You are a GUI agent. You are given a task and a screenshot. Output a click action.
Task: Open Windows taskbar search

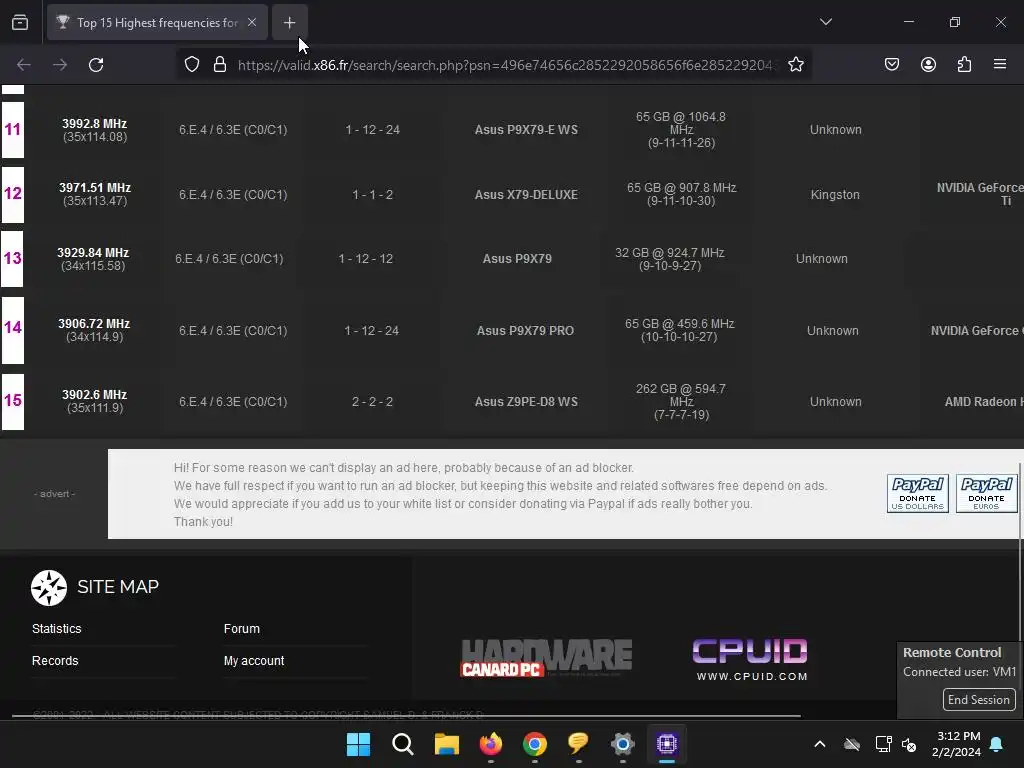[402, 744]
